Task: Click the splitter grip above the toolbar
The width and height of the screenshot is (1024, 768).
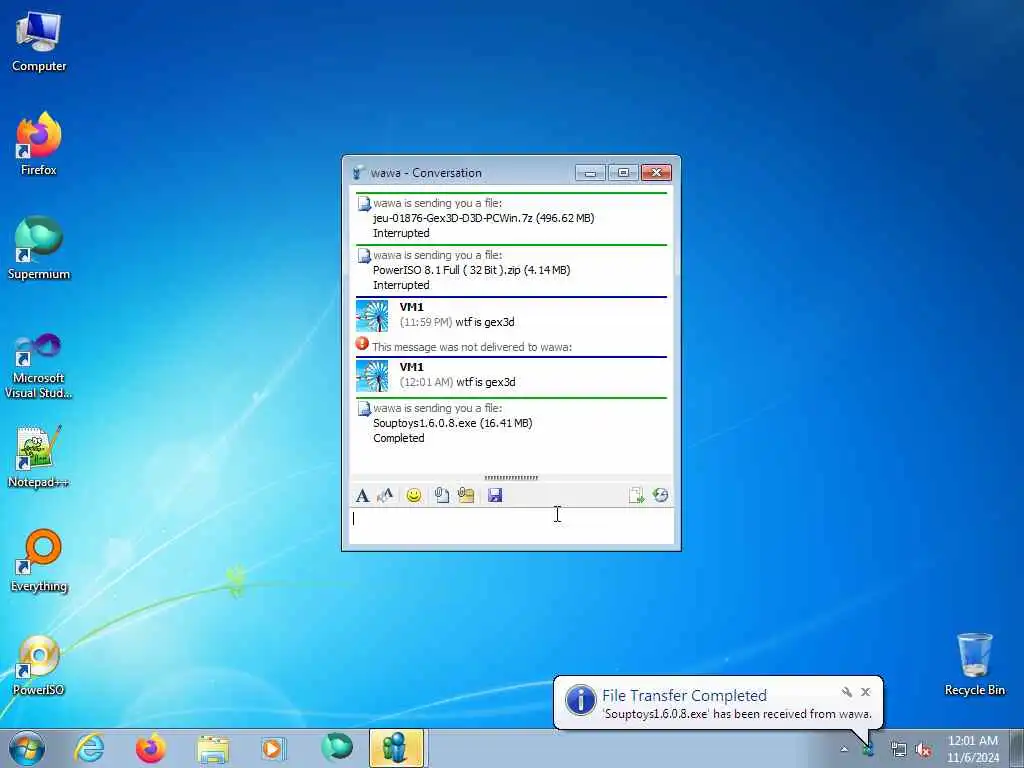Action: click(x=511, y=478)
